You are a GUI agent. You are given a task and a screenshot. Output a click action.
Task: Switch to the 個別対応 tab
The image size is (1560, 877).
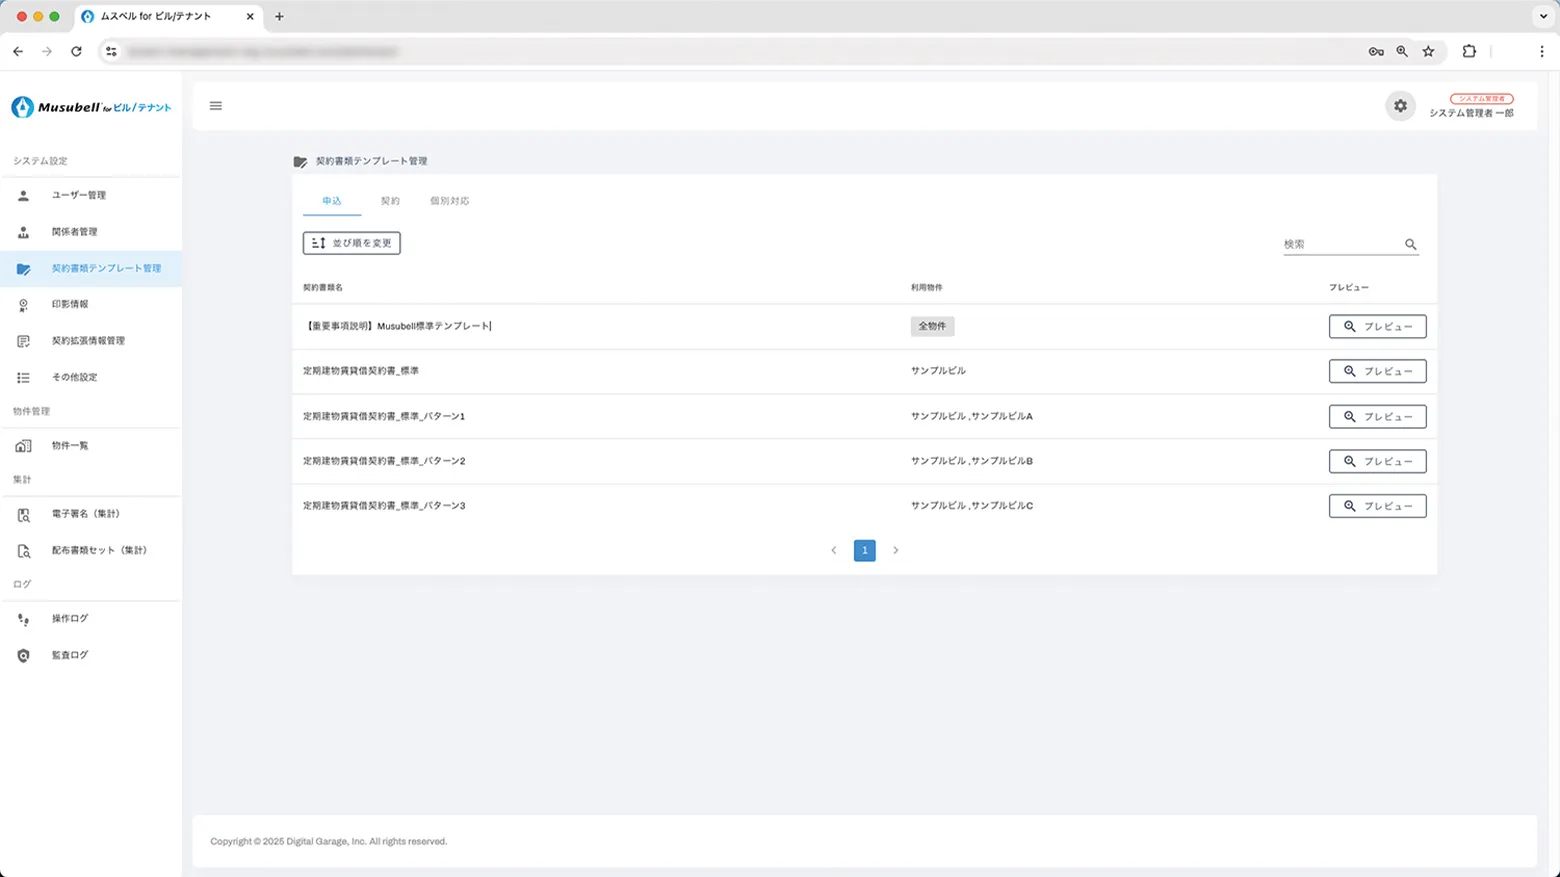pos(449,201)
